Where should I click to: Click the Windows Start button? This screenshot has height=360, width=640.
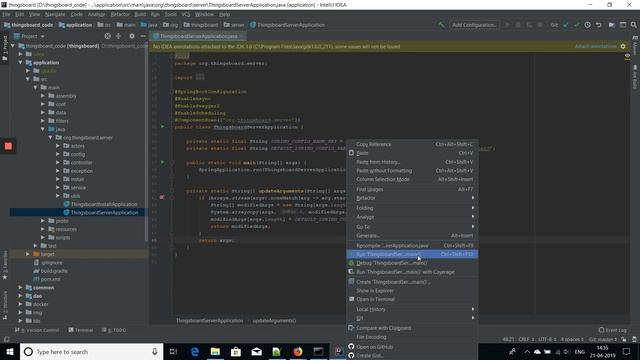(10, 352)
